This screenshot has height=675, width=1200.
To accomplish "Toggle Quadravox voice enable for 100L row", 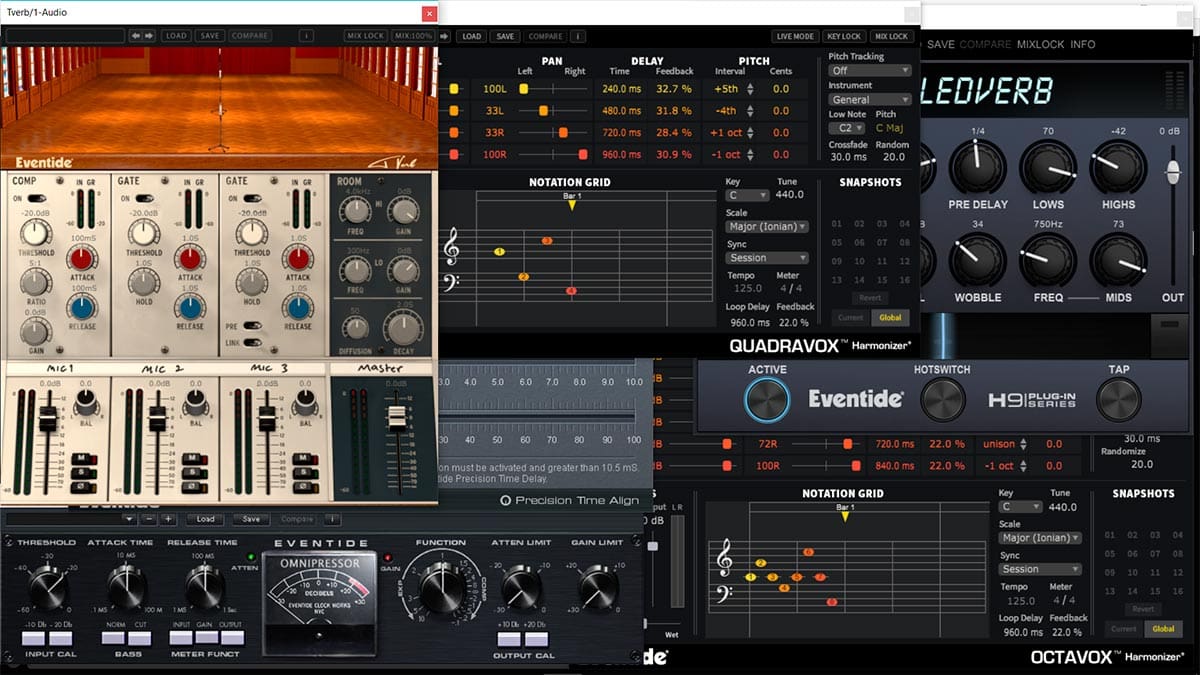I will (454, 89).
